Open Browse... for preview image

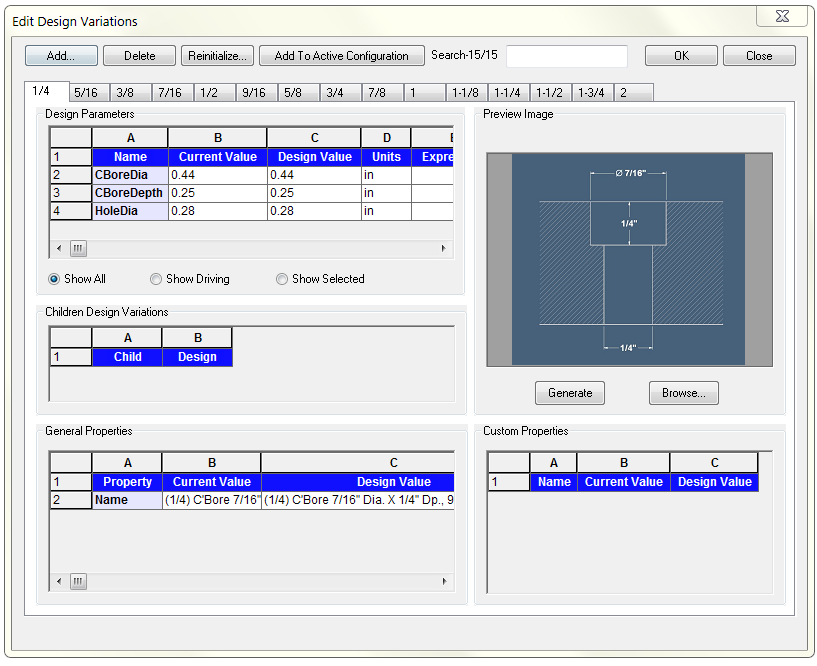684,393
